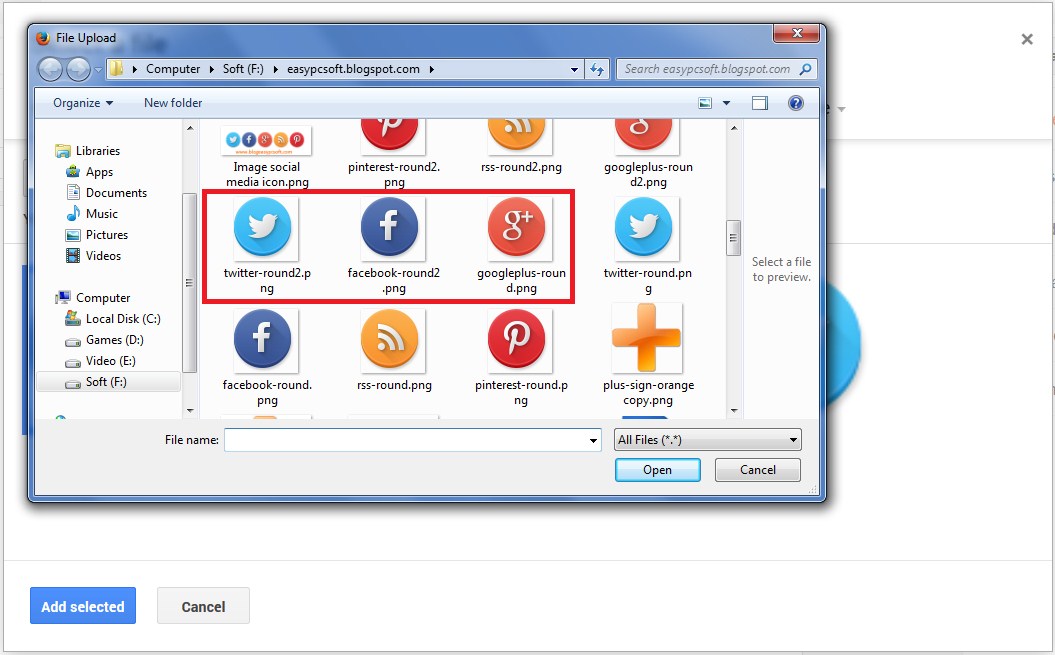Open recent locations dropdown beside nav arrows
This screenshot has width=1055, height=655.
pyautogui.click(x=98, y=69)
